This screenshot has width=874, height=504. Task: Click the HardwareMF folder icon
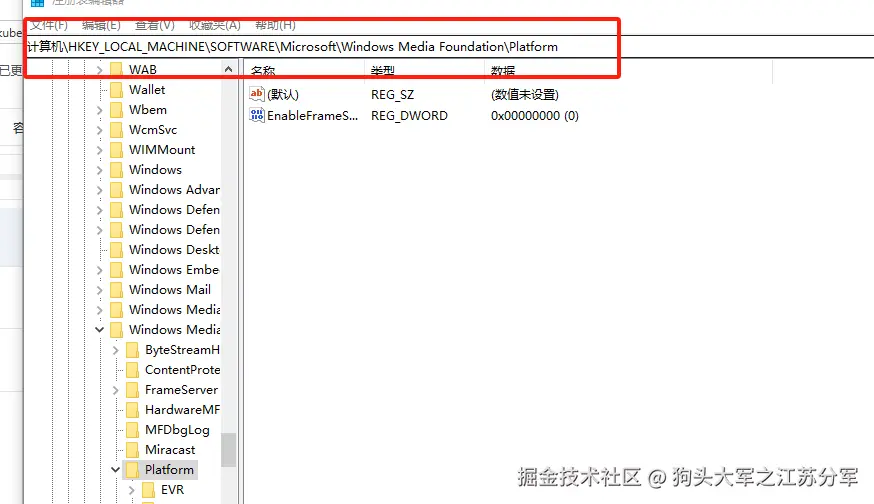132,410
